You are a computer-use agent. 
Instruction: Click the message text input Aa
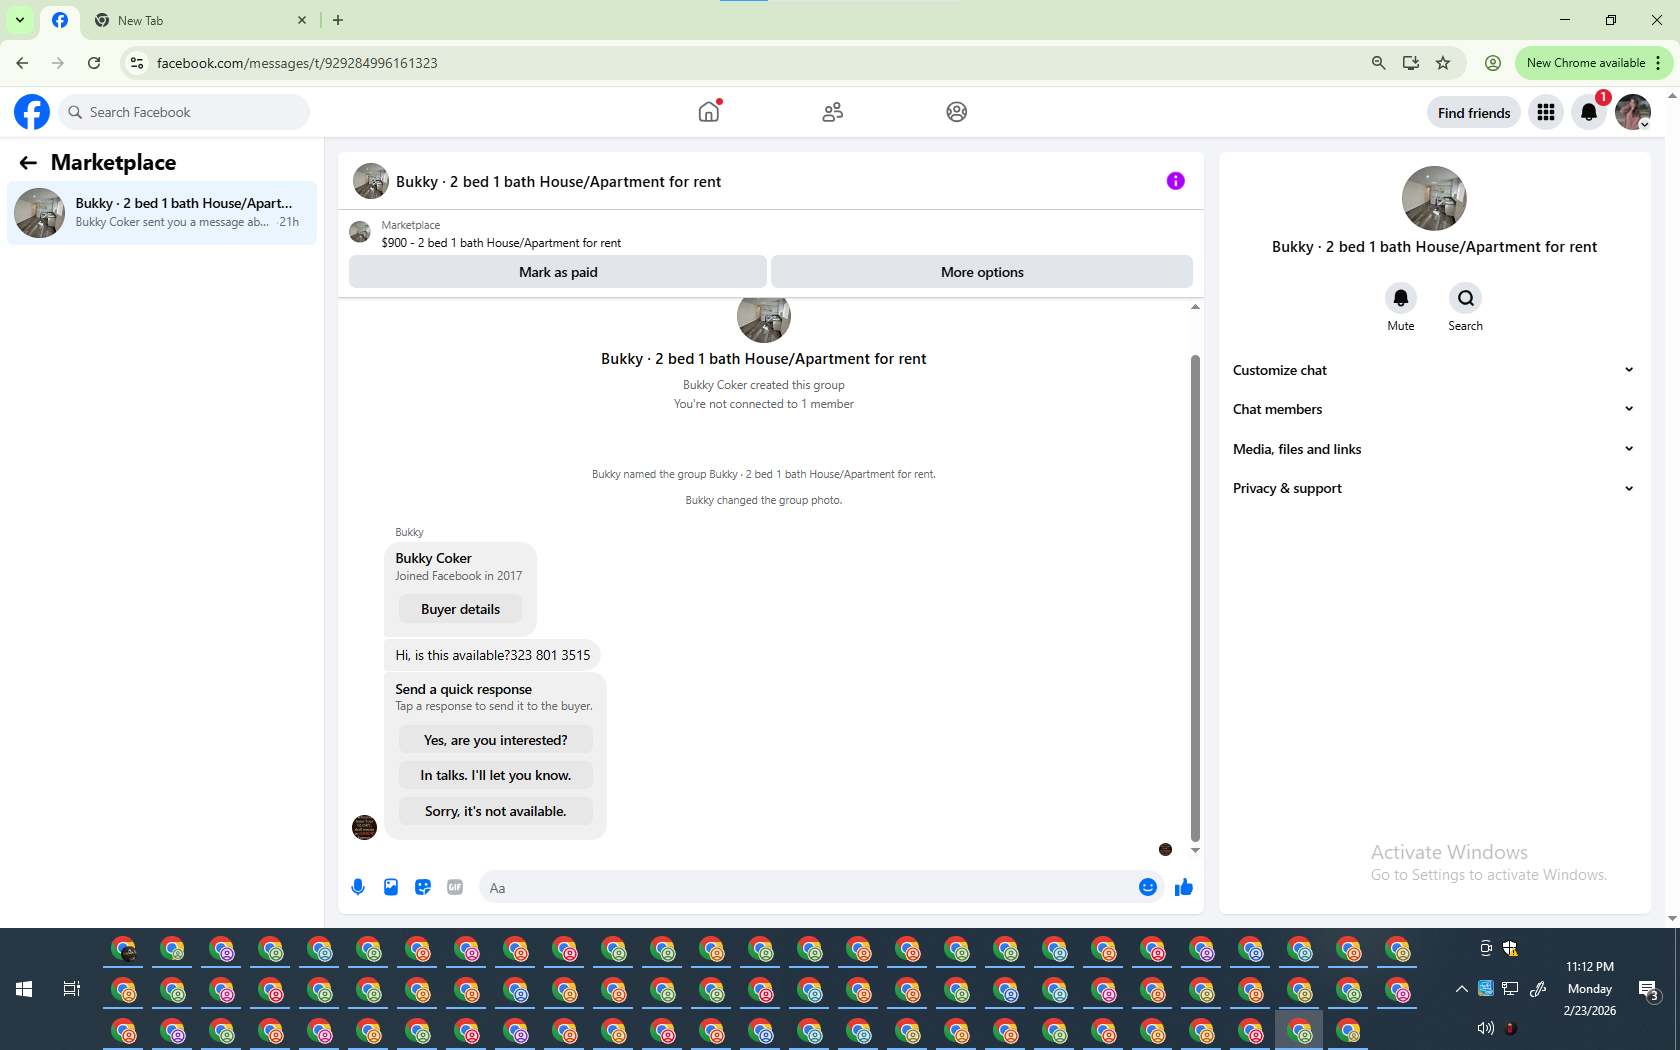(808, 888)
